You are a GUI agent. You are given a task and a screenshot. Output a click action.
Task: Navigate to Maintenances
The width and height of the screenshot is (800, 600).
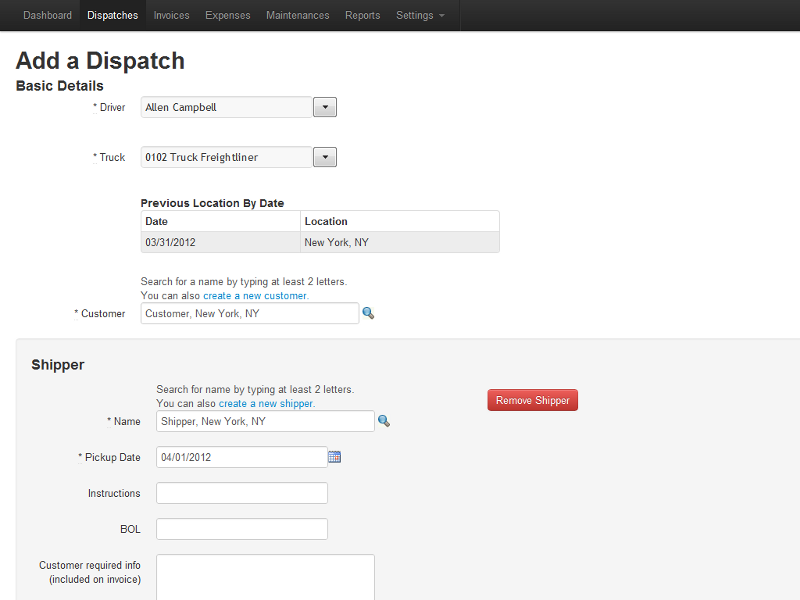click(297, 15)
